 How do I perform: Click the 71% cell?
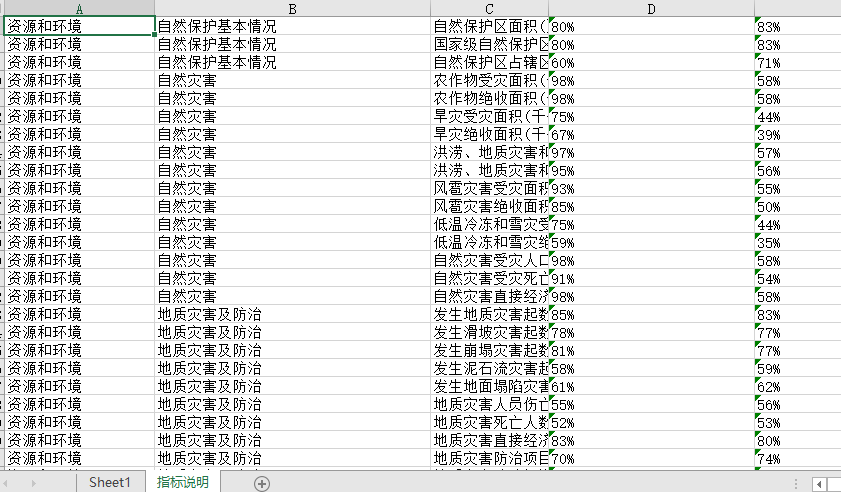pos(798,62)
